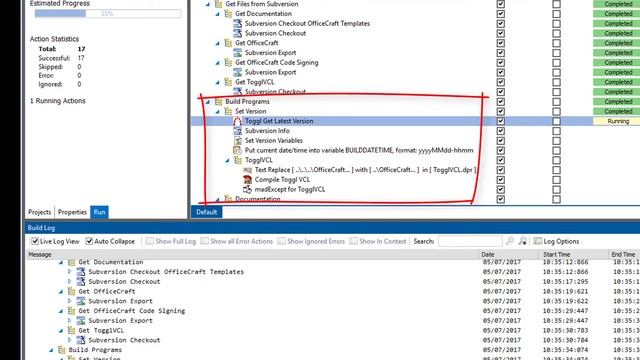Click the Subversion Checkout OfficeCraft Templates icon in Build Log

81,272
